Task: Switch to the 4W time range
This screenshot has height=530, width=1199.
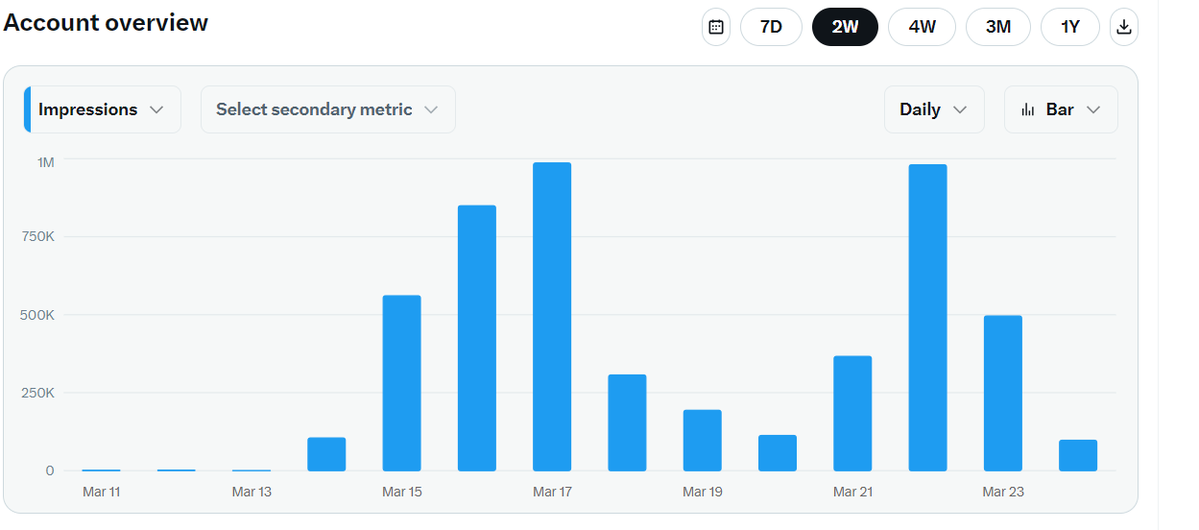Action: (922, 27)
